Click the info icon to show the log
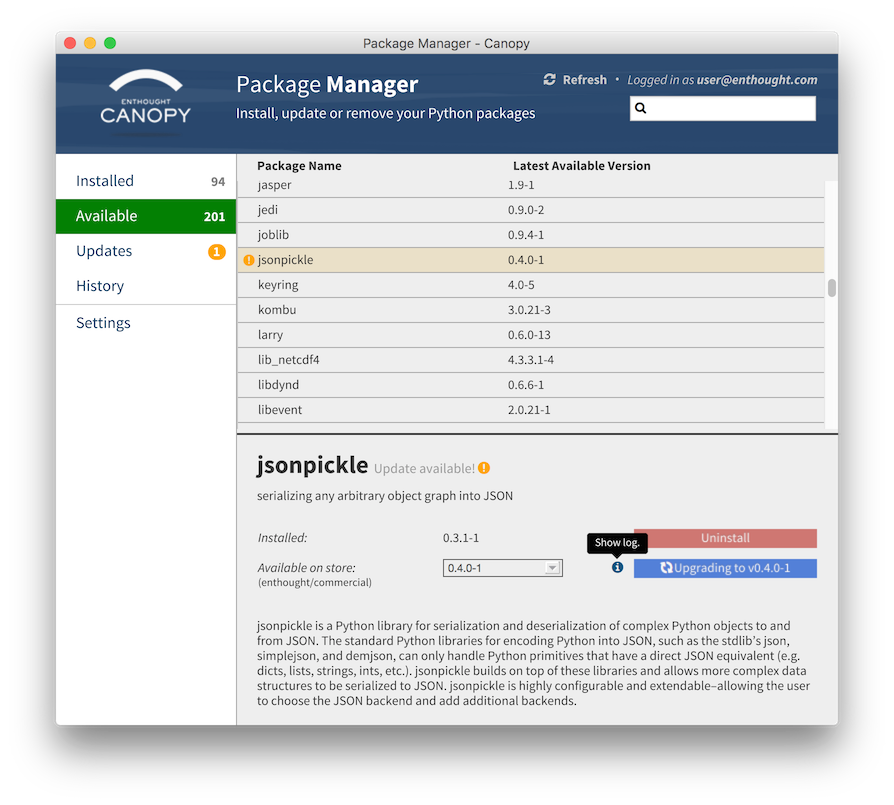Viewport: 894px width, 805px height. point(617,567)
